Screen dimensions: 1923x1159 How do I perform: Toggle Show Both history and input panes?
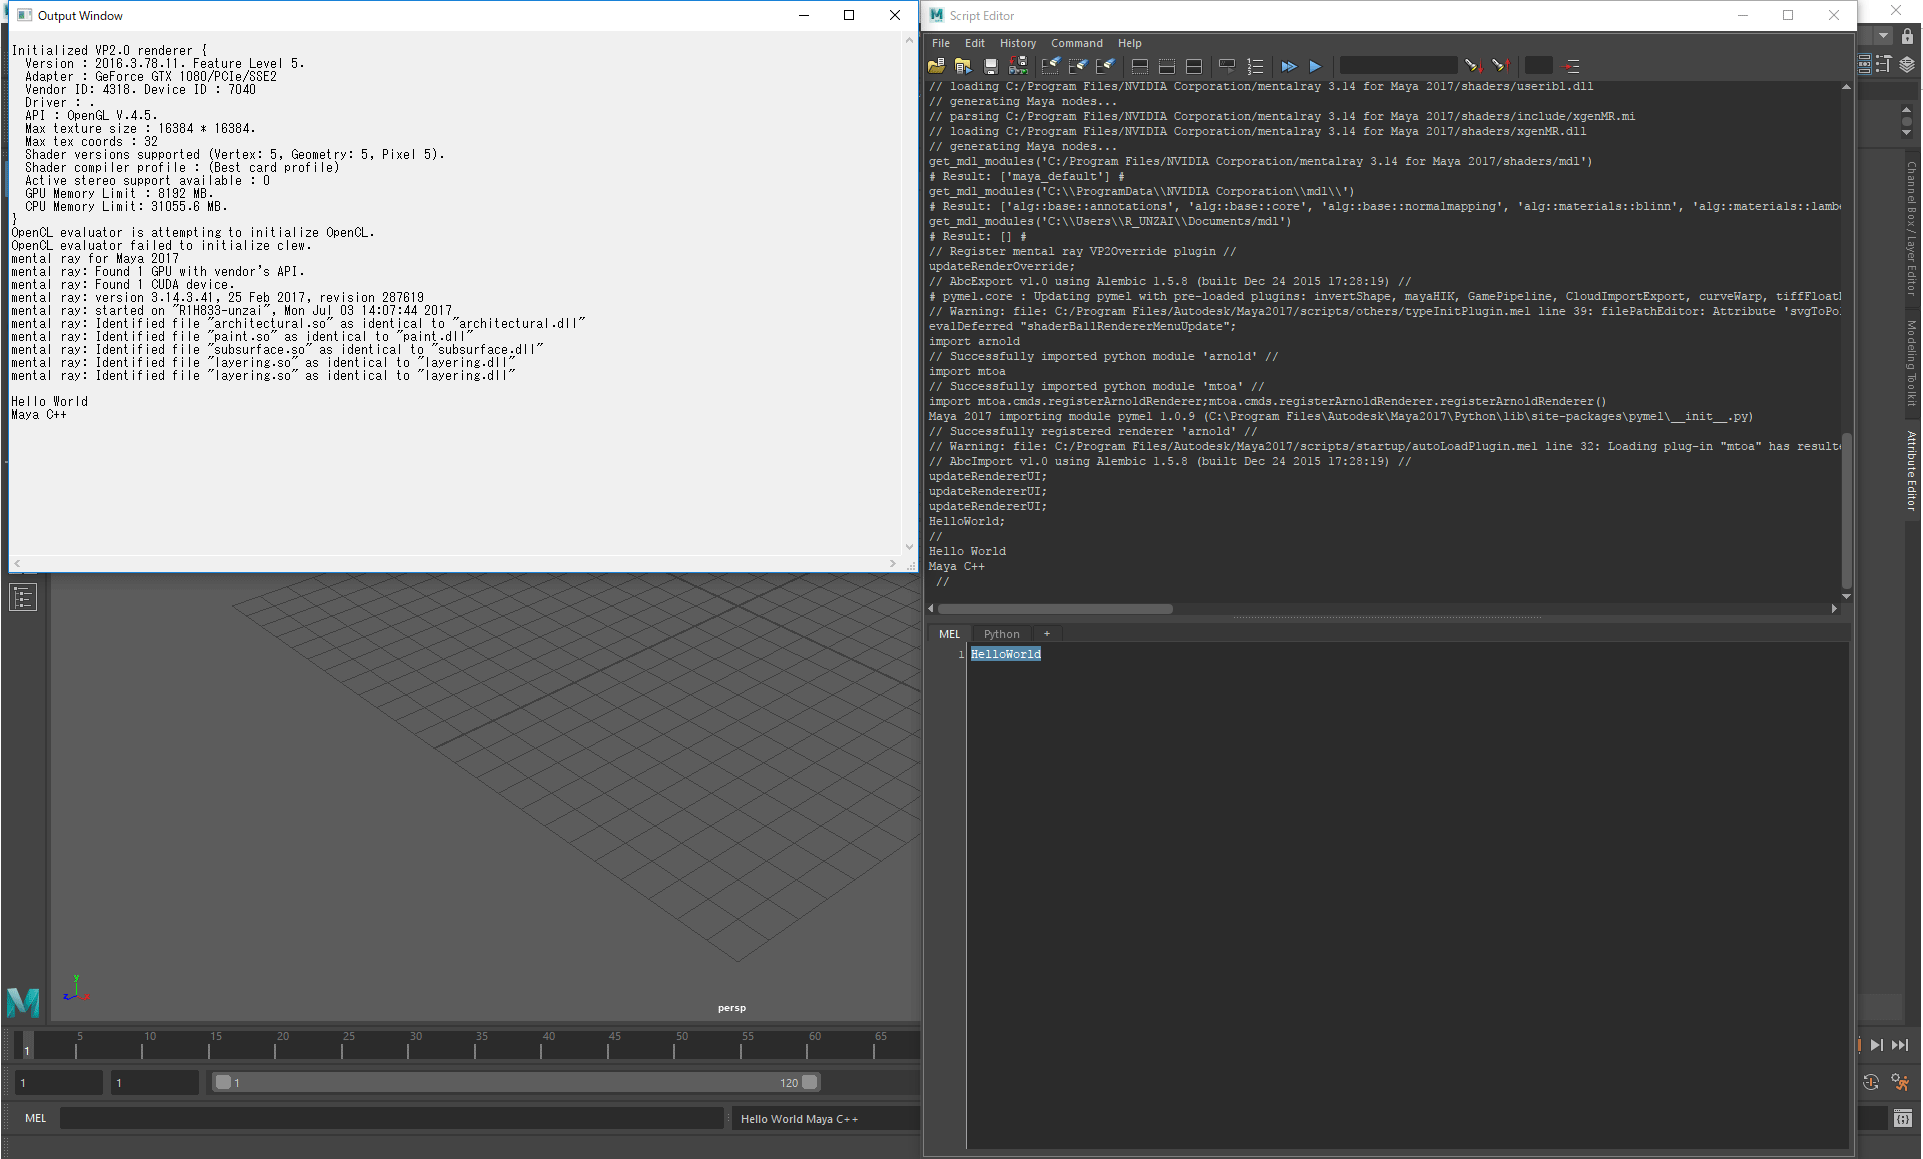point(1194,66)
